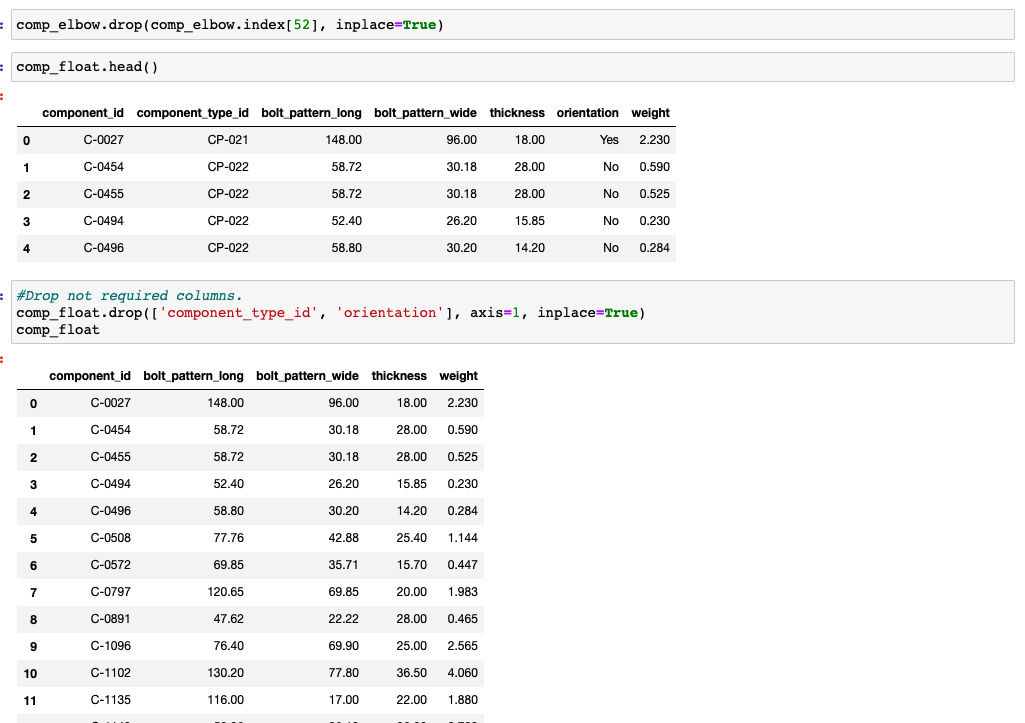Click the 17.00 bolt_pattern_wide value
The image size is (1025, 723).
click(343, 699)
